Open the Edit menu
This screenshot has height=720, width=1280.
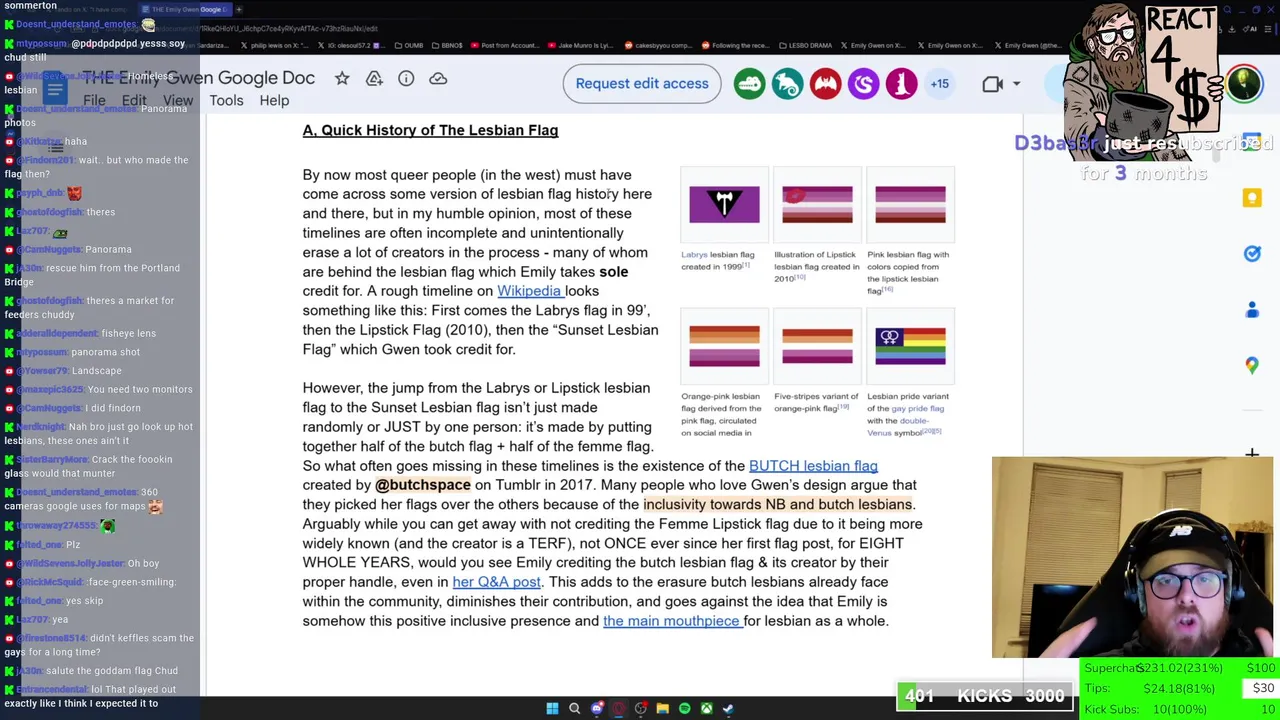tap(134, 101)
